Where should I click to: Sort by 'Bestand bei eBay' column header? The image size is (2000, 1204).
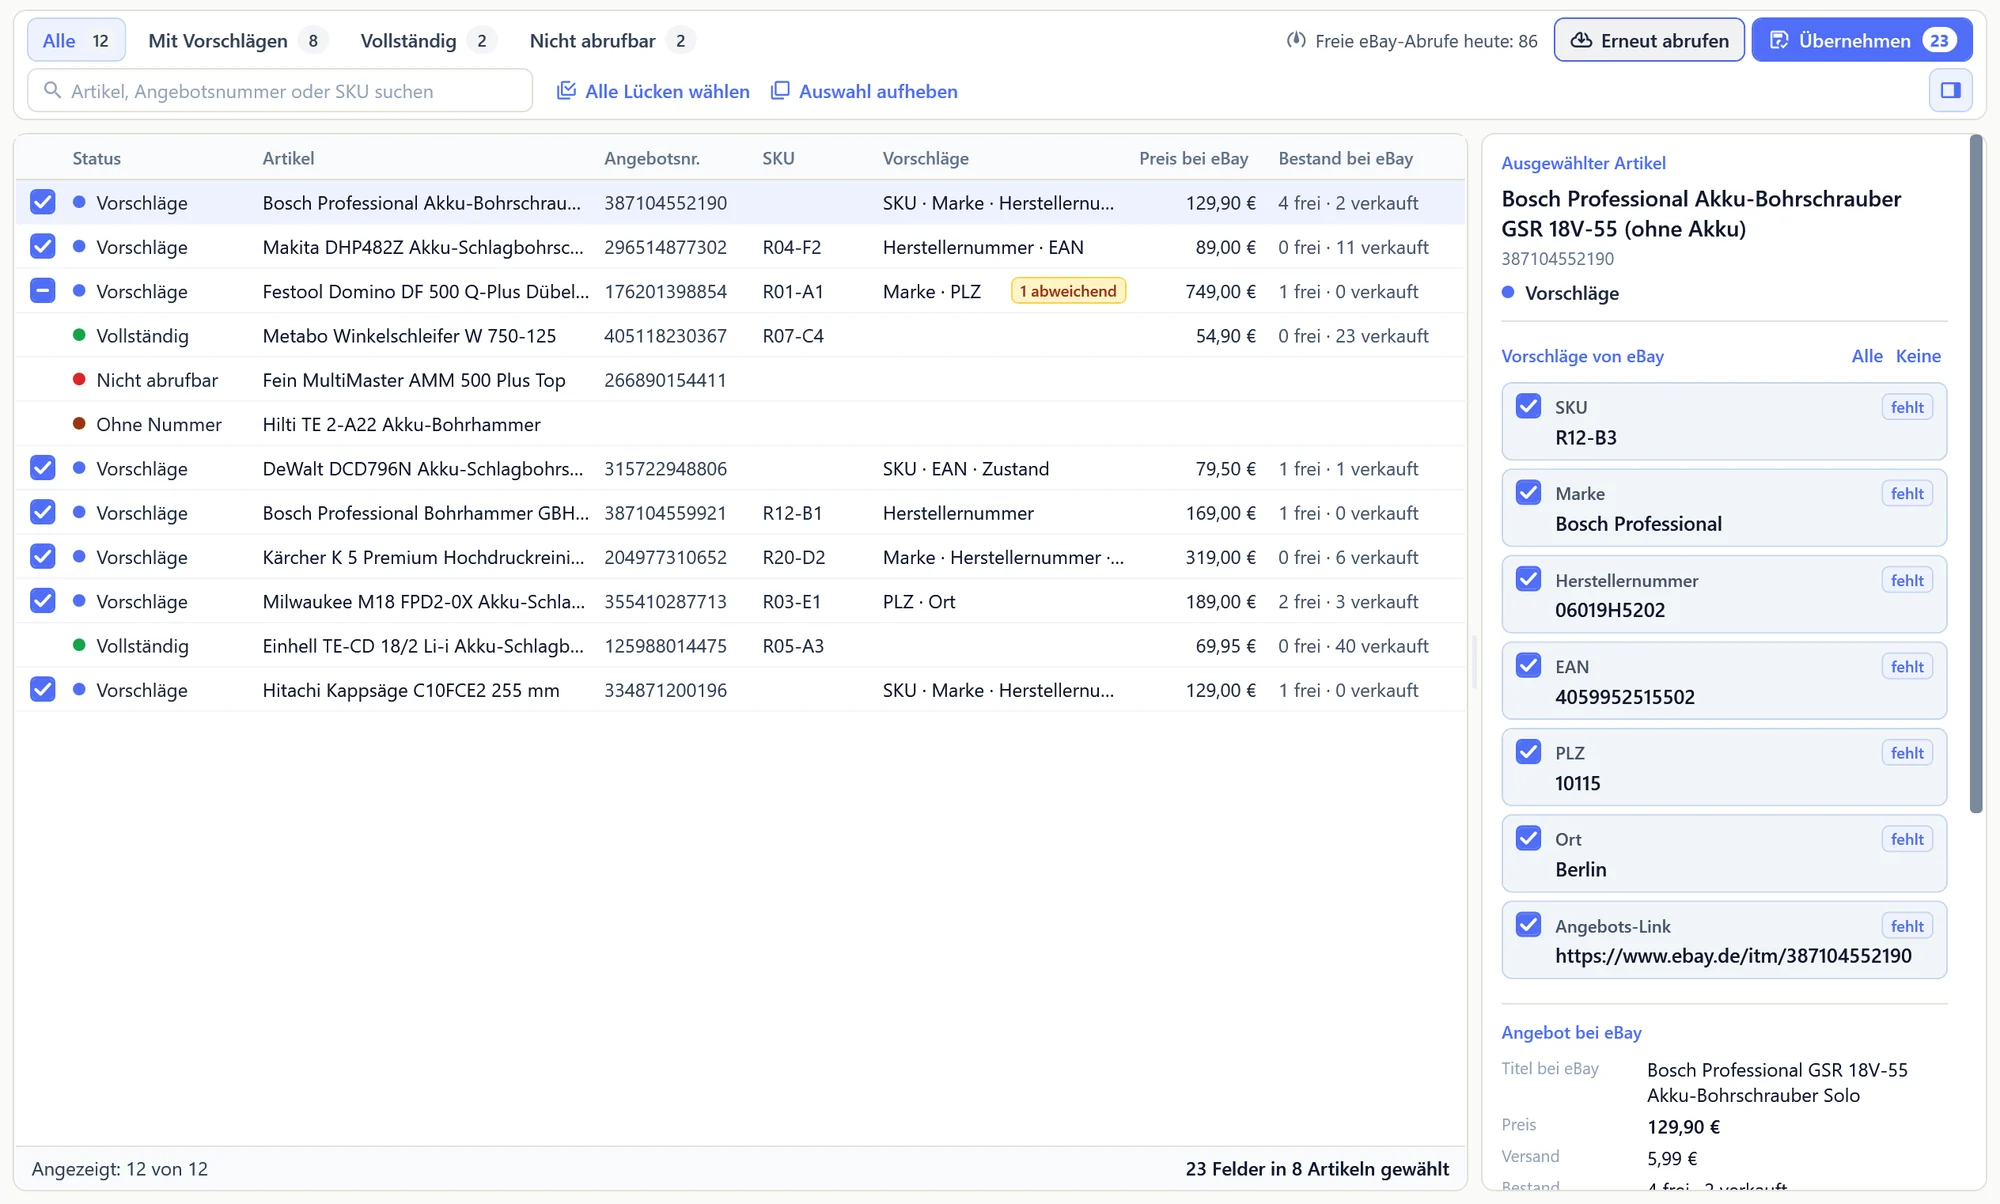(1345, 158)
